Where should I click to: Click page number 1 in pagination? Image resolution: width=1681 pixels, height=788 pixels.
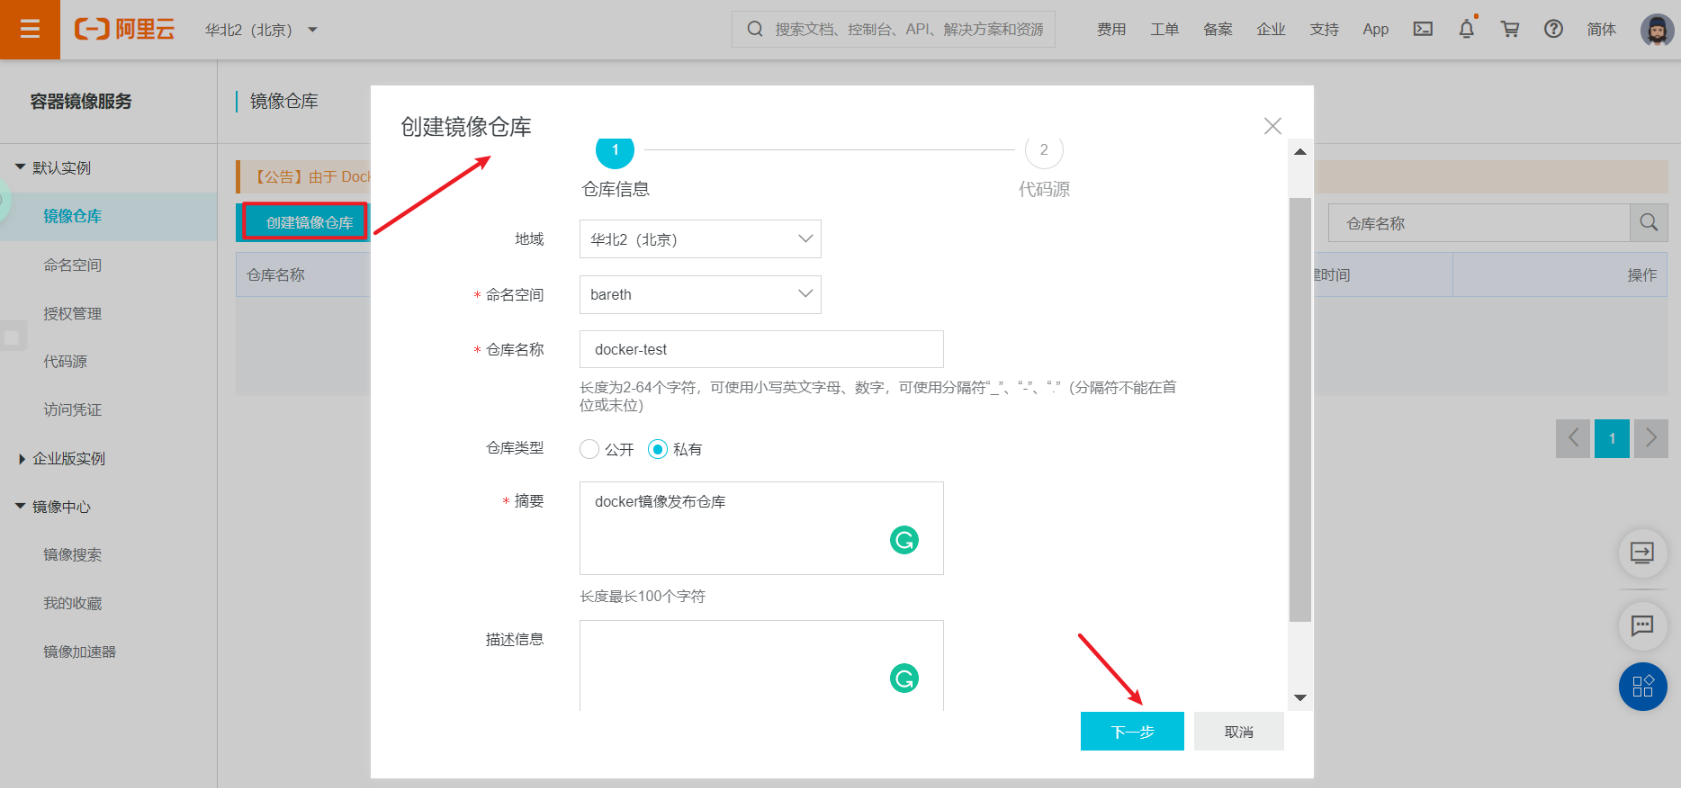[x=1612, y=438]
